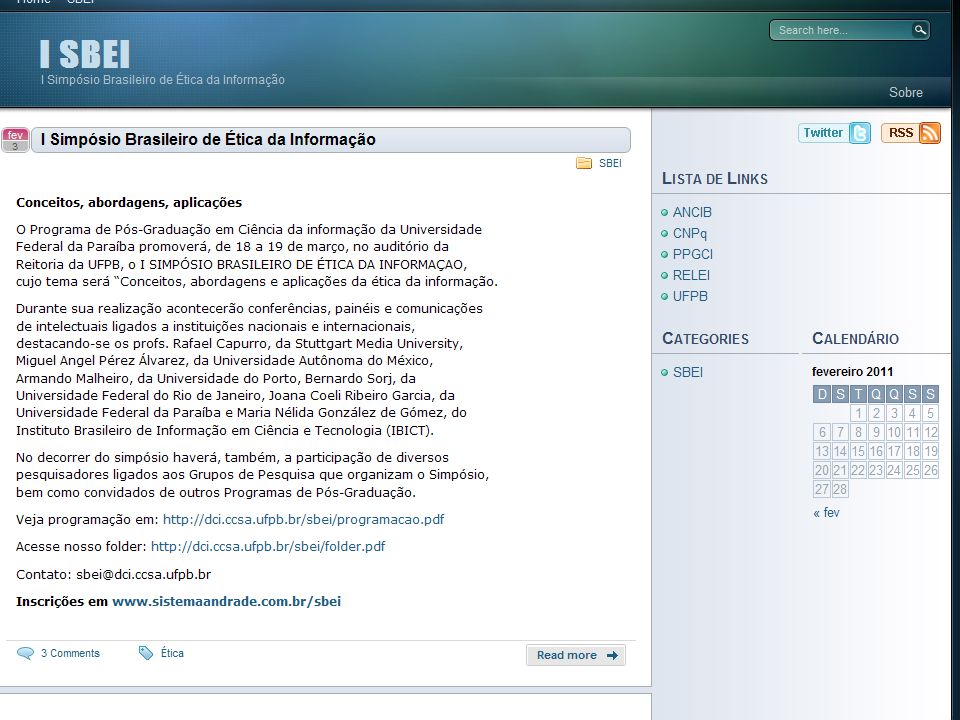Open the 3 Comments link

click(70, 653)
